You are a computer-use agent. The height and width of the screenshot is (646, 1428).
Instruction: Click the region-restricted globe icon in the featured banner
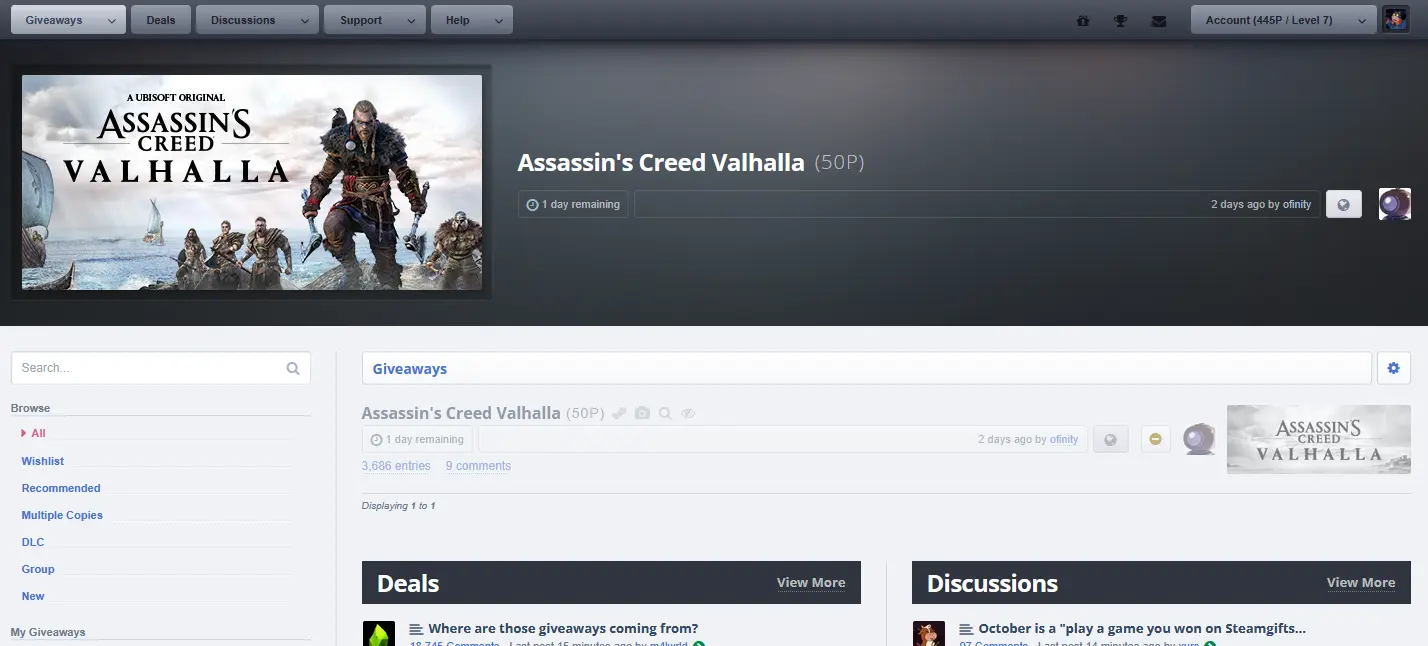coord(1344,204)
